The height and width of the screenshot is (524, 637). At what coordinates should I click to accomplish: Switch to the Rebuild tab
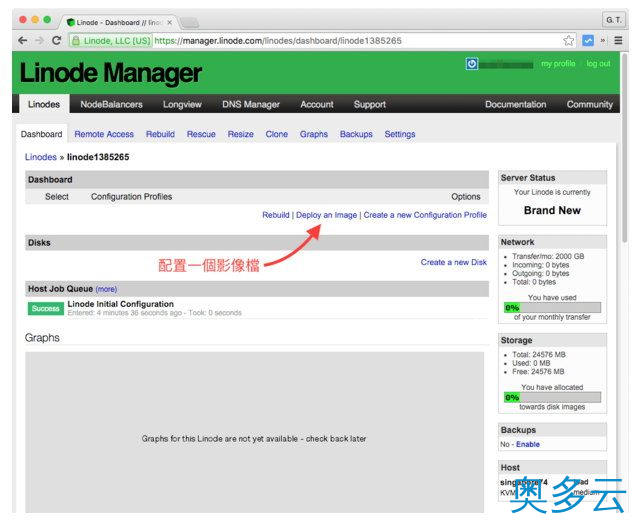point(160,134)
